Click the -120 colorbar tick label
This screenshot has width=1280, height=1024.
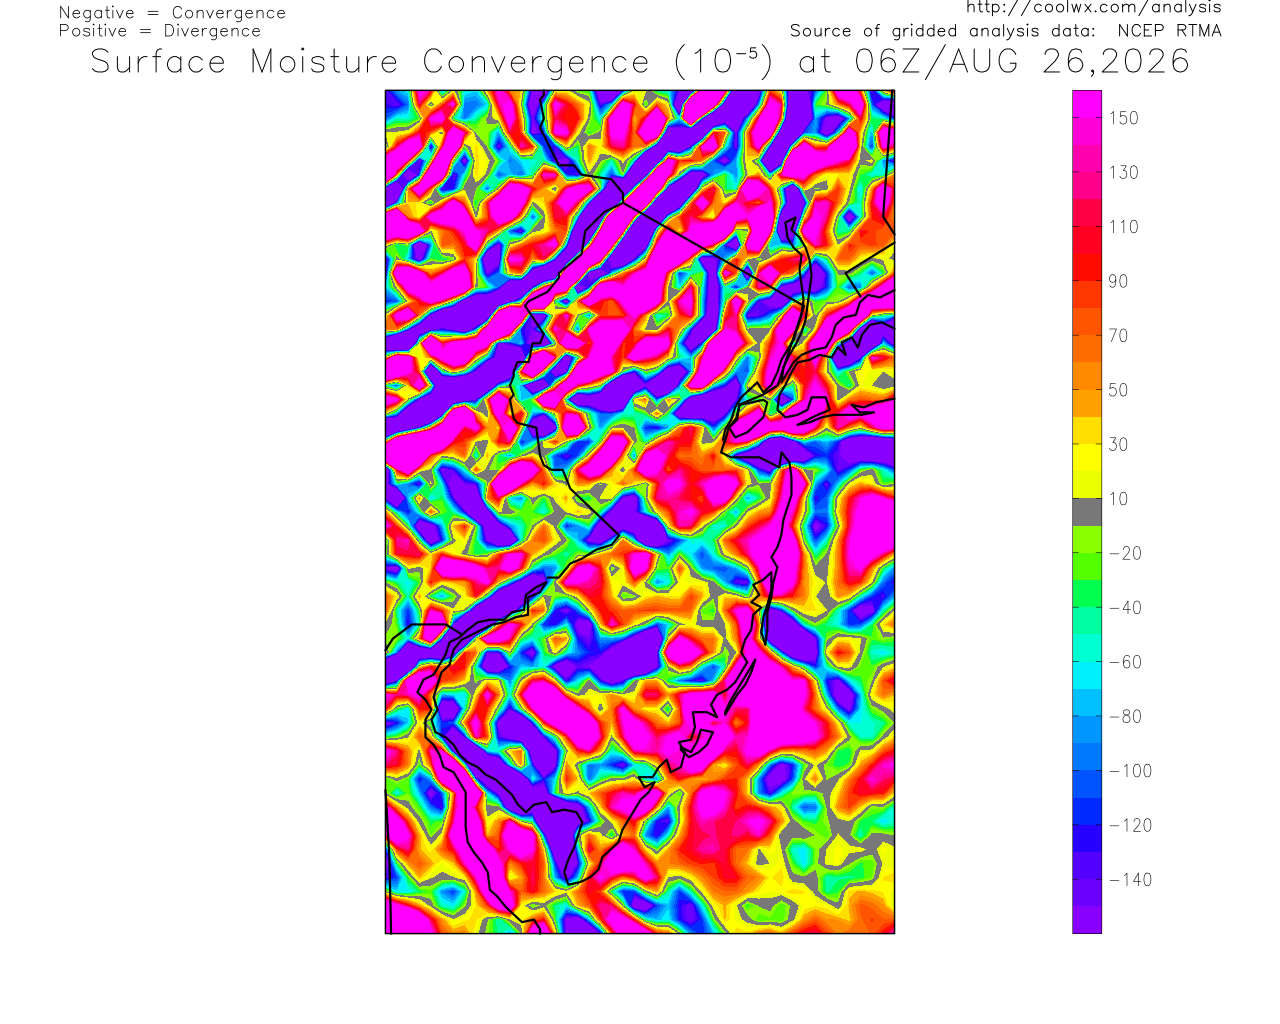[1131, 825]
